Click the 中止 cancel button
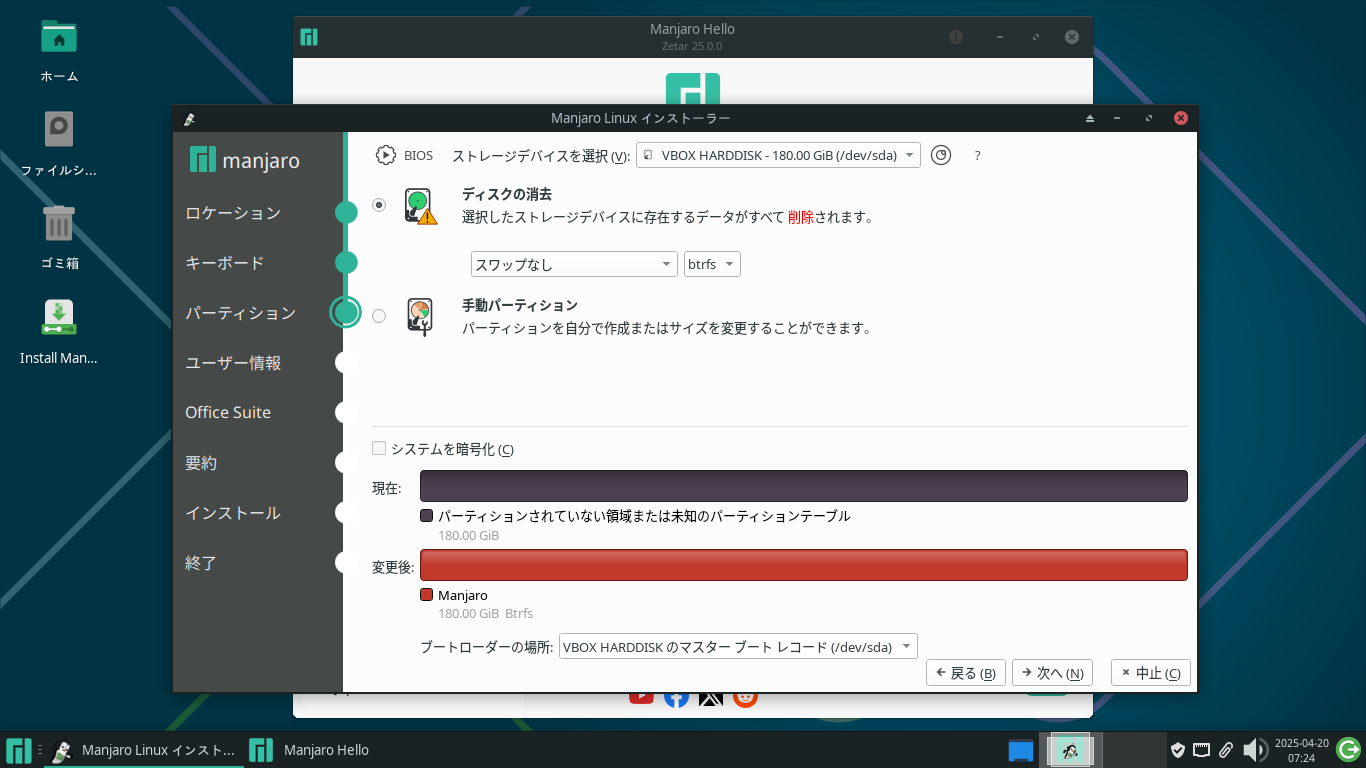 click(1151, 673)
